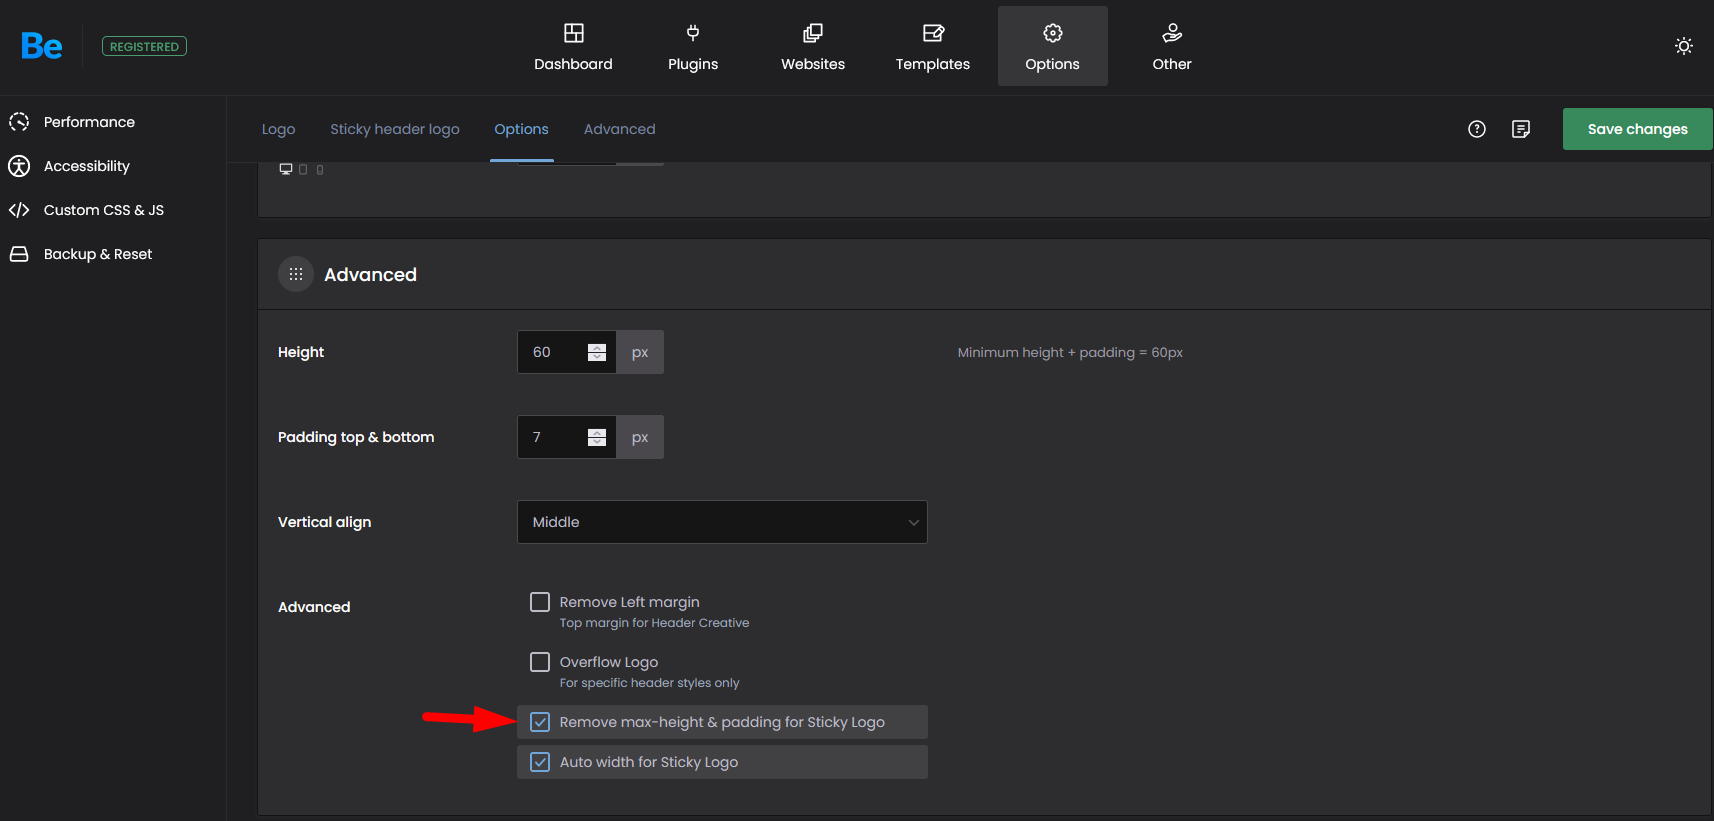Open the notes icon beside Save

[x=1521, y=129]
